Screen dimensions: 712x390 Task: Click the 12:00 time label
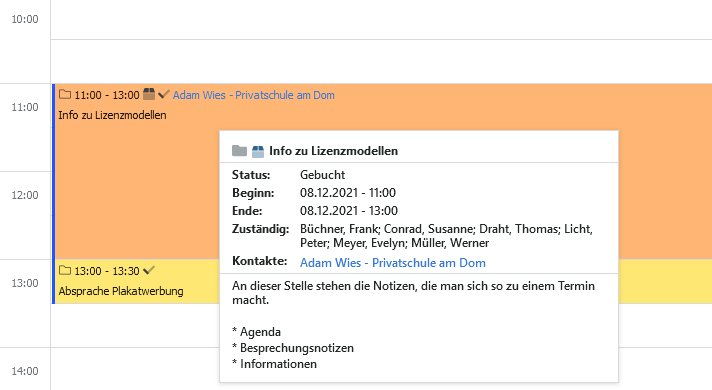pos(25,195)
